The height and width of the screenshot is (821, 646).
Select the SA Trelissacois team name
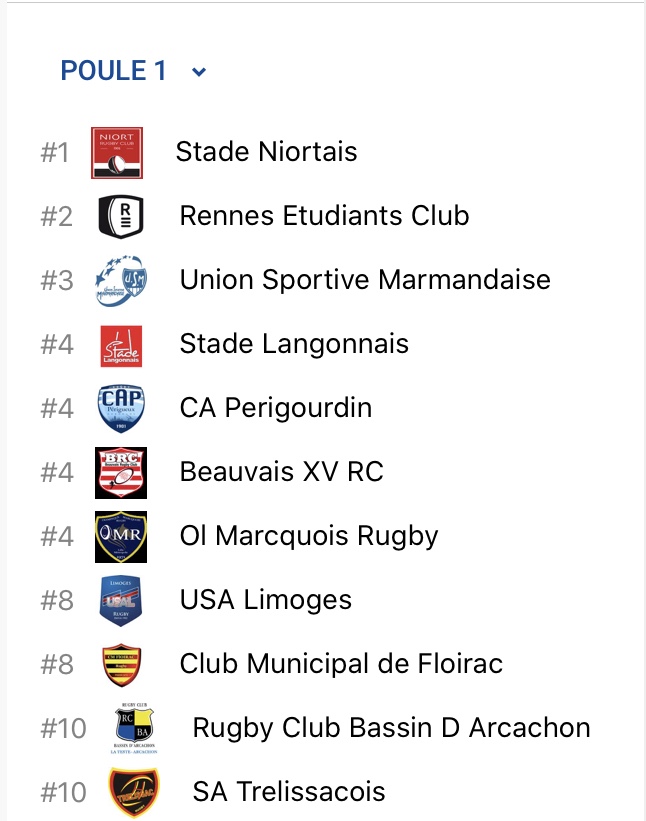[288, 792]
